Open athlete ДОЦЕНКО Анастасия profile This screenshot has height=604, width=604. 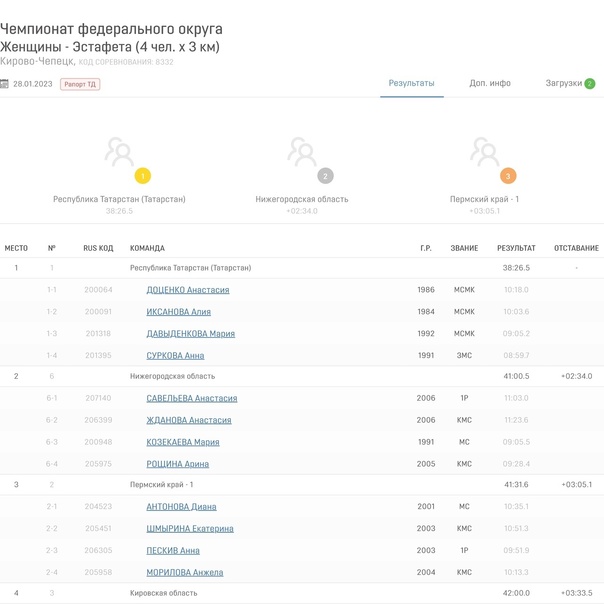pyautogui.click(x=188, y=290)
